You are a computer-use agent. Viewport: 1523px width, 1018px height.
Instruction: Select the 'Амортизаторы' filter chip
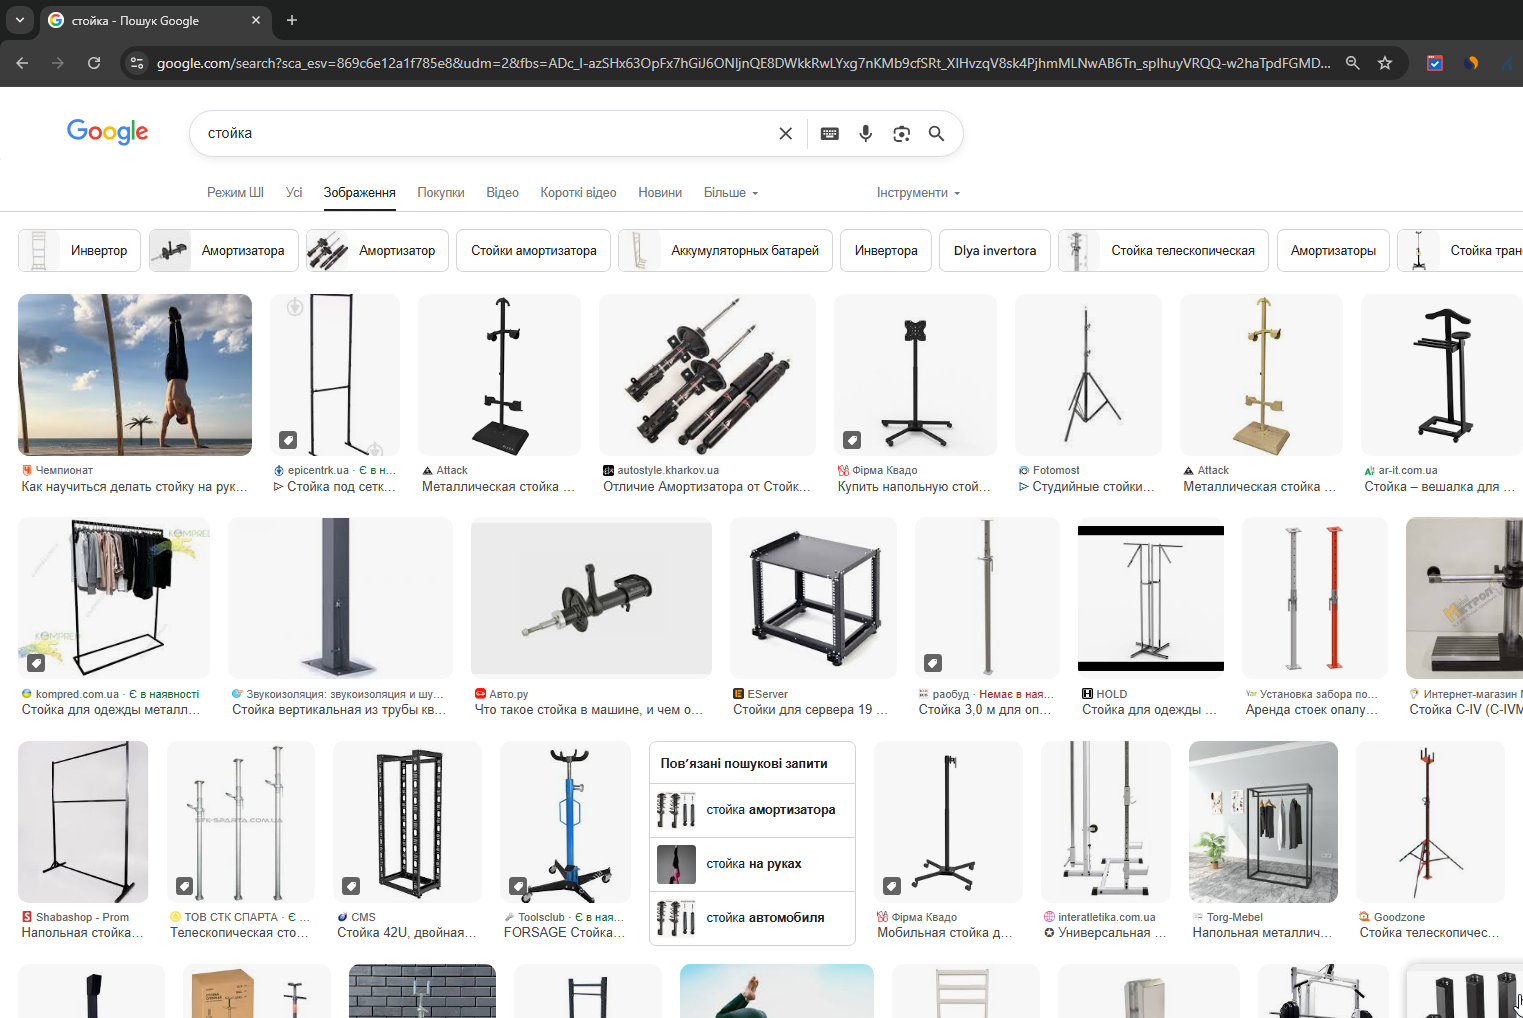1333,251
